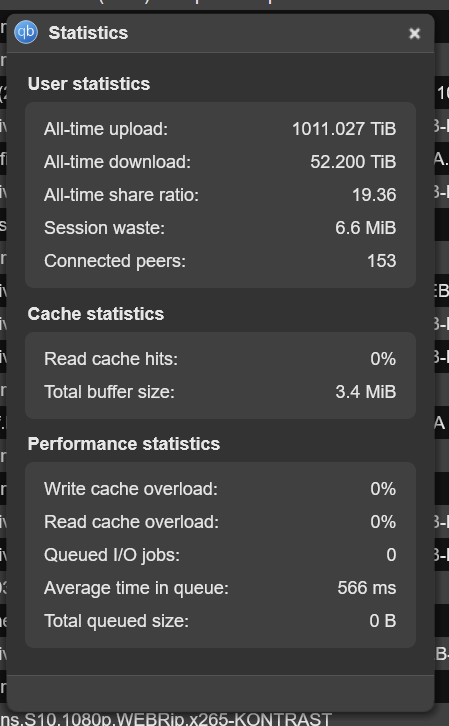Image resolution: width=449 pixels, height=726 pixels.
Task: Close the Statistics dialog
Action: (x=414, y=33)
